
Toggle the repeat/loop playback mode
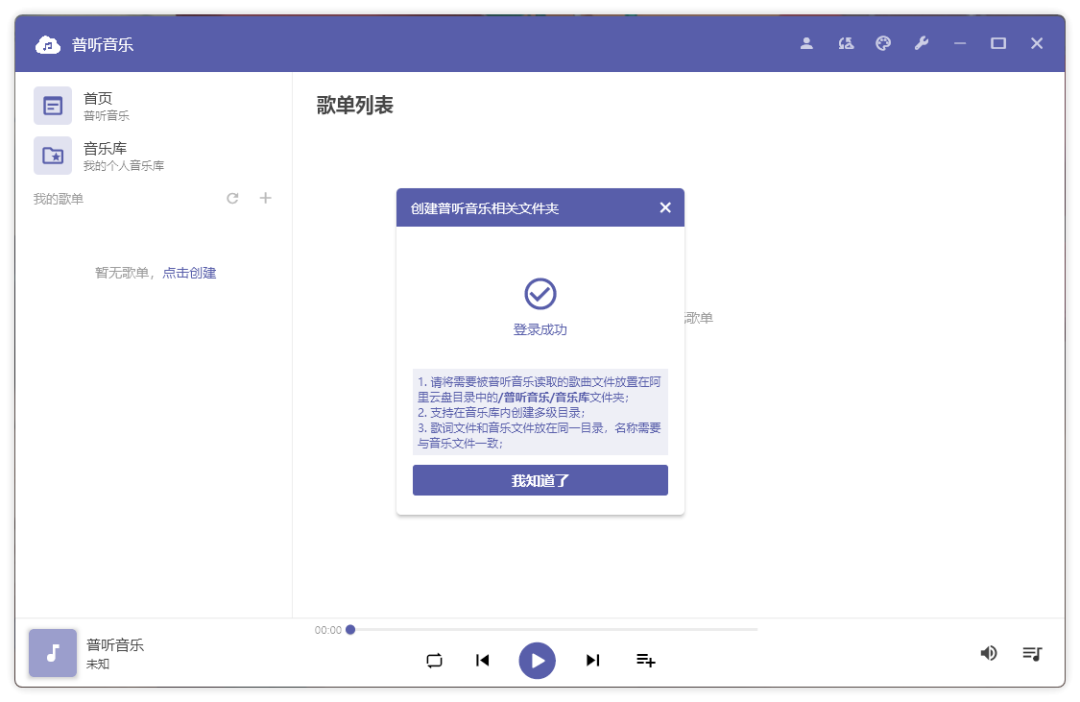pos(434,660)
